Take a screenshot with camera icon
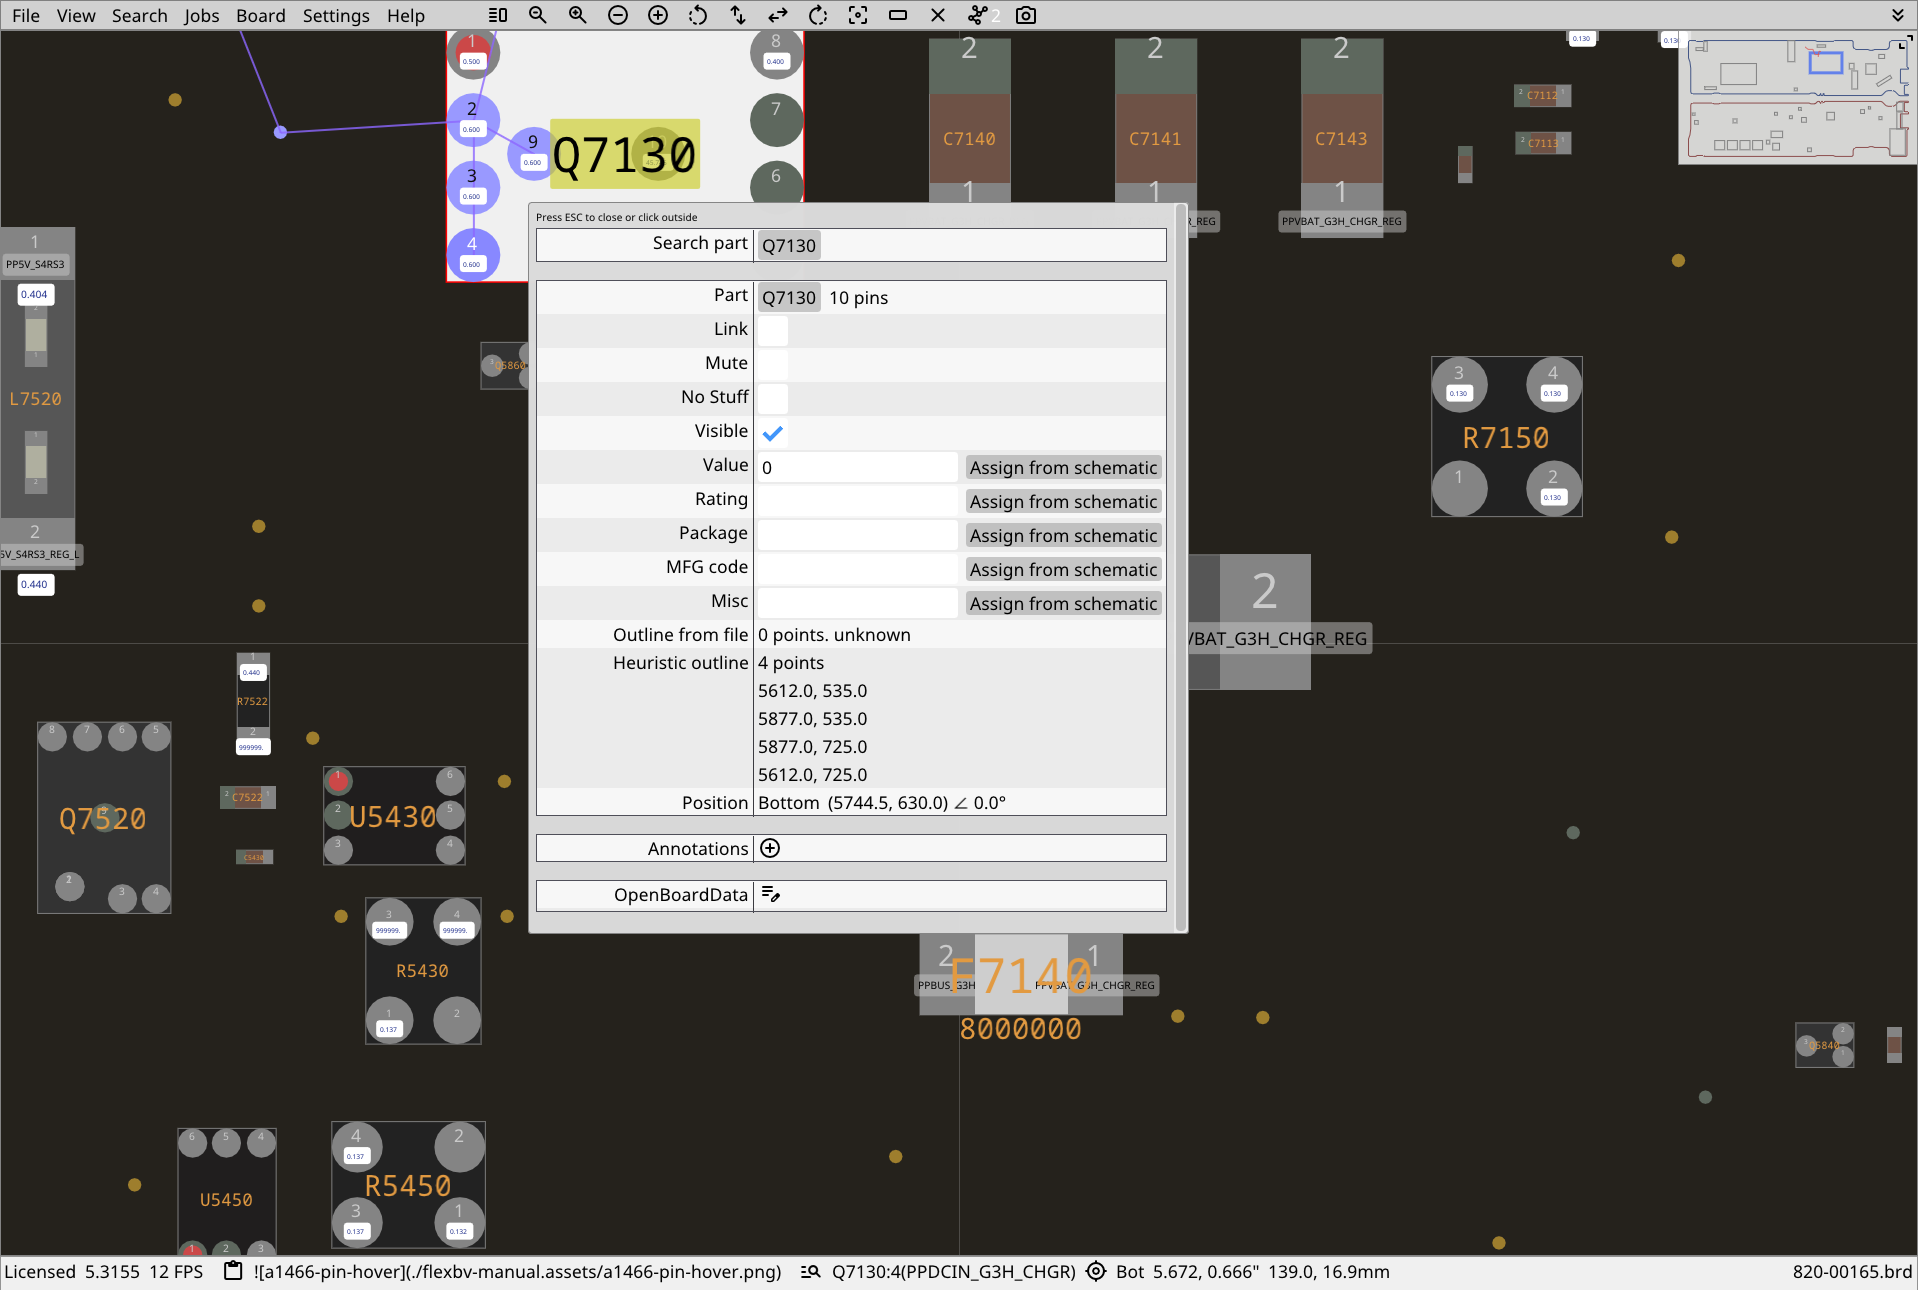 tap(1026, 15)
